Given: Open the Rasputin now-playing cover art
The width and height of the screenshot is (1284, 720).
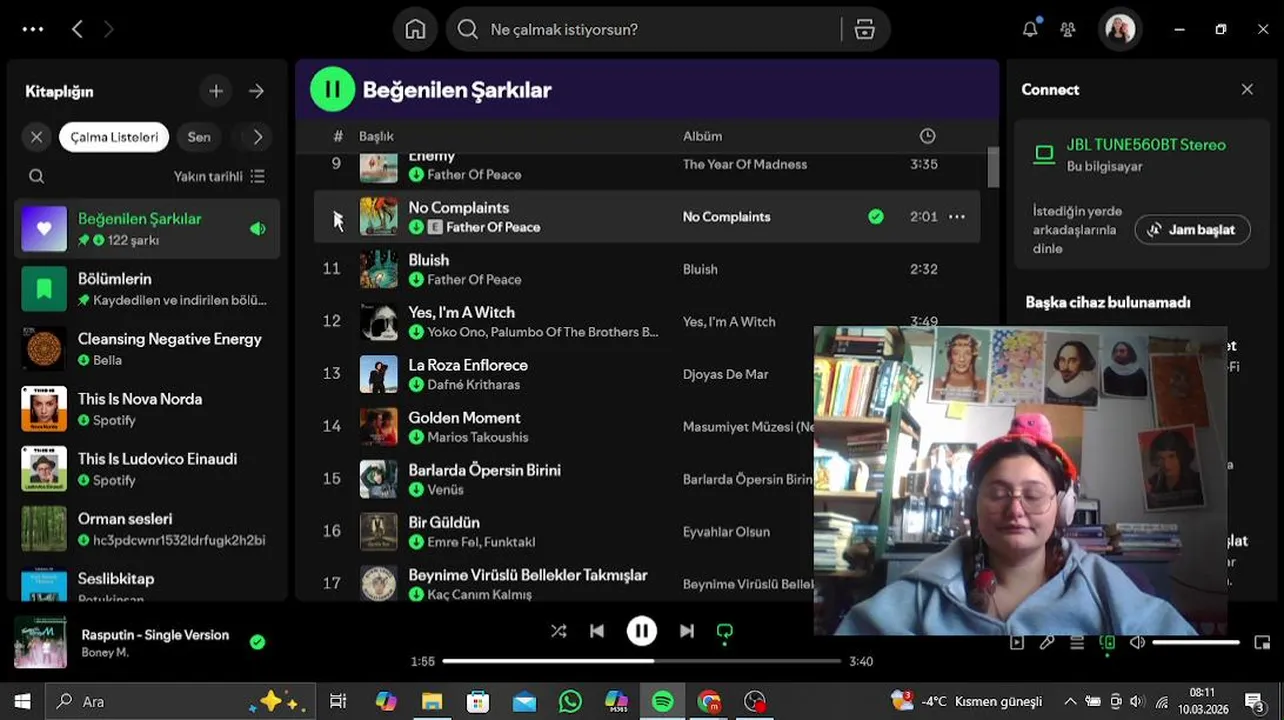Looking at the screenshot, I should [40, 643].
